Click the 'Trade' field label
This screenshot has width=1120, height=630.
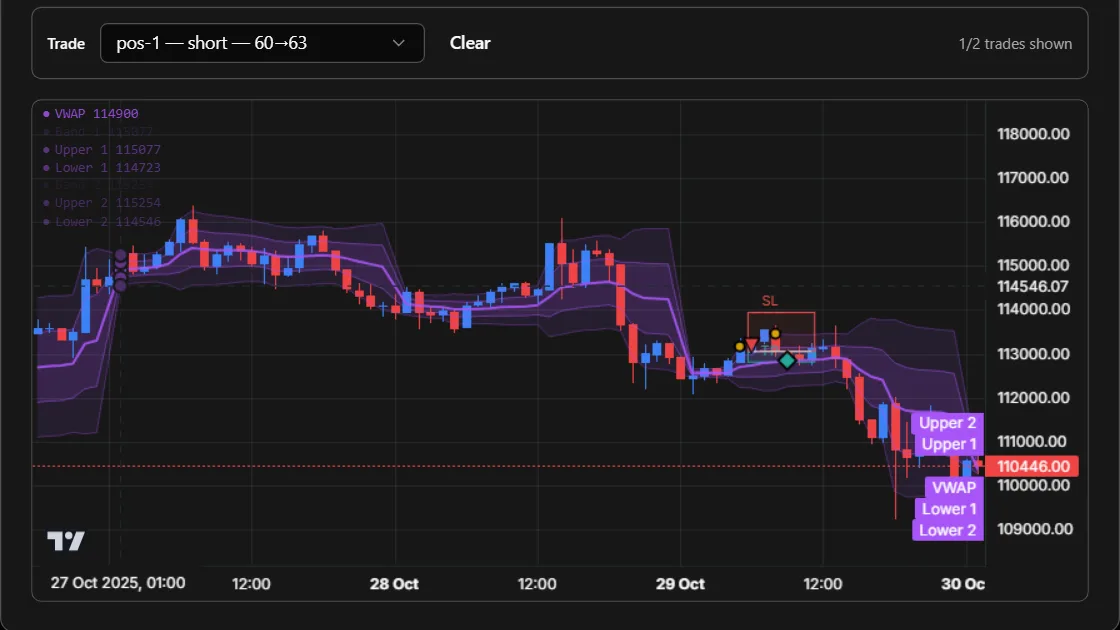[66, 44]
